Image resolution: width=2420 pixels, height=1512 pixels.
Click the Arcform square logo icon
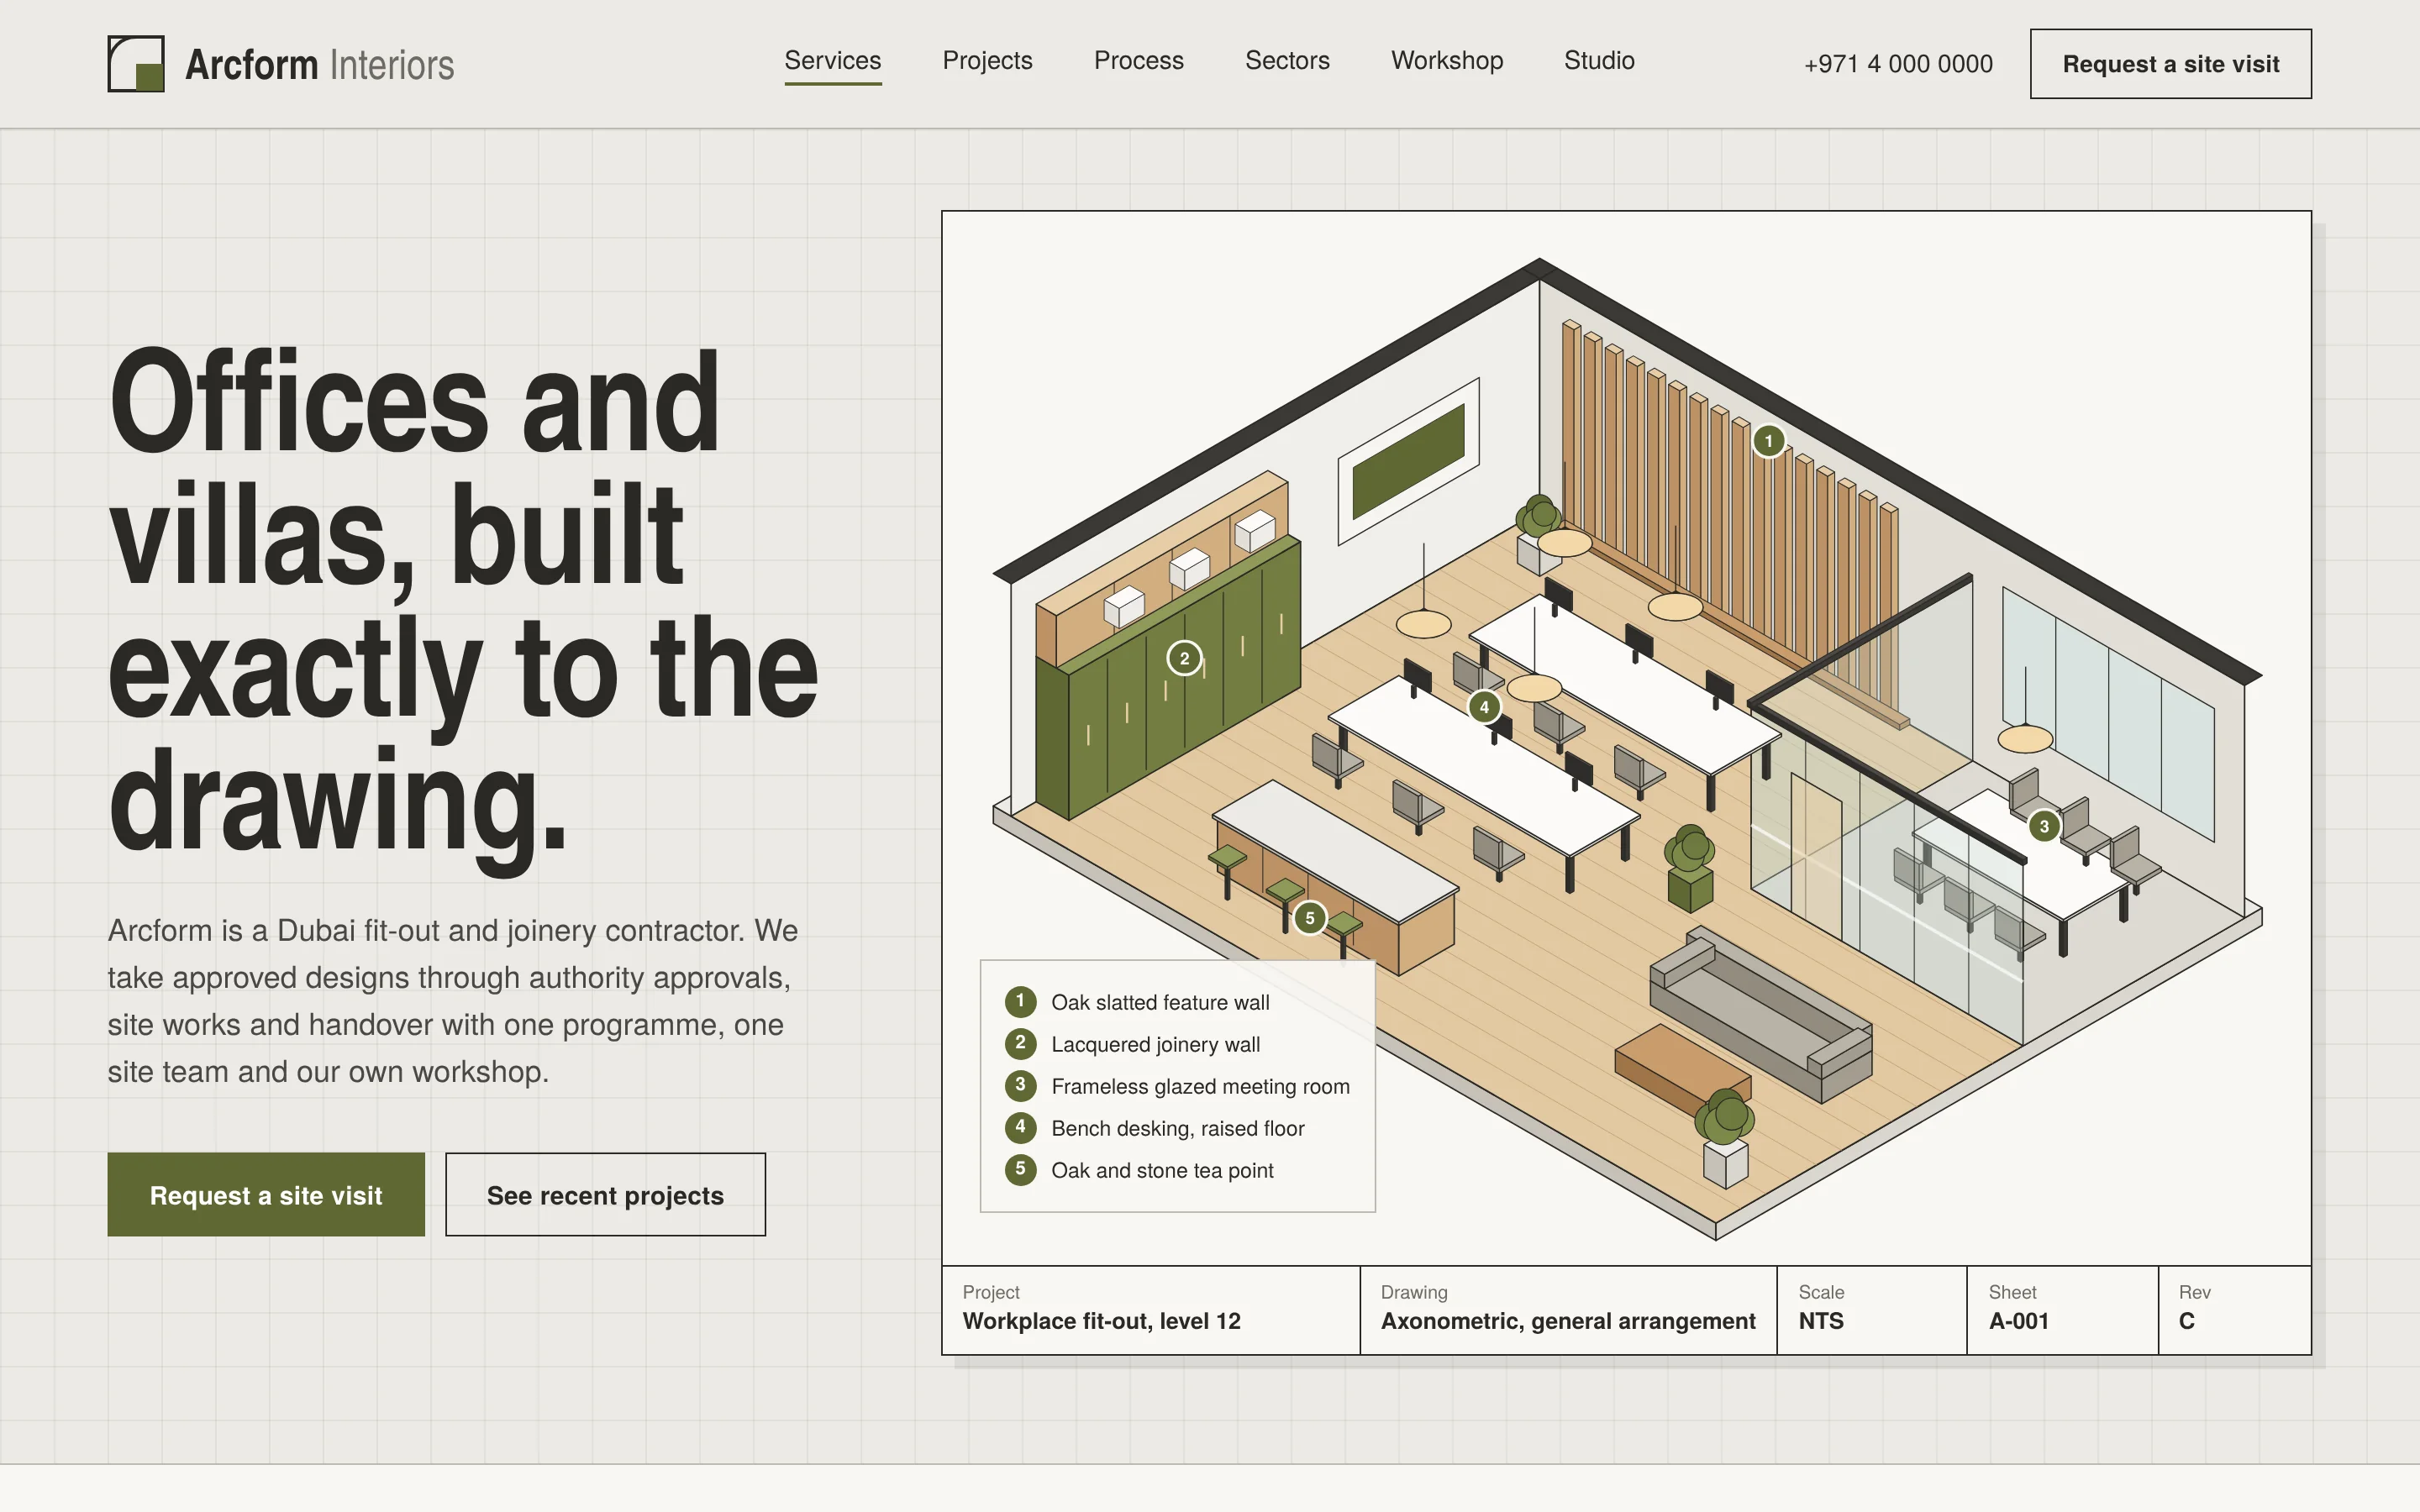[x=136, y=64]
